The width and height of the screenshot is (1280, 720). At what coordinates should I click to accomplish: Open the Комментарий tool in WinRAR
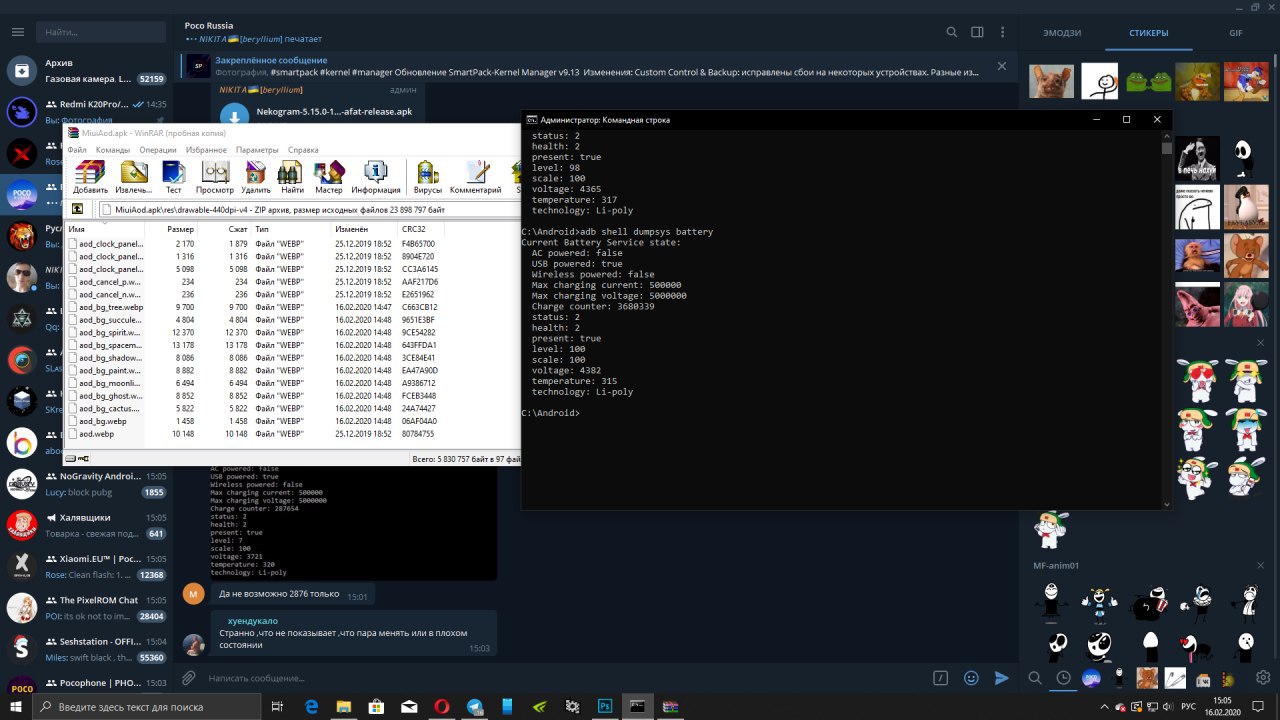pos(475,176)
